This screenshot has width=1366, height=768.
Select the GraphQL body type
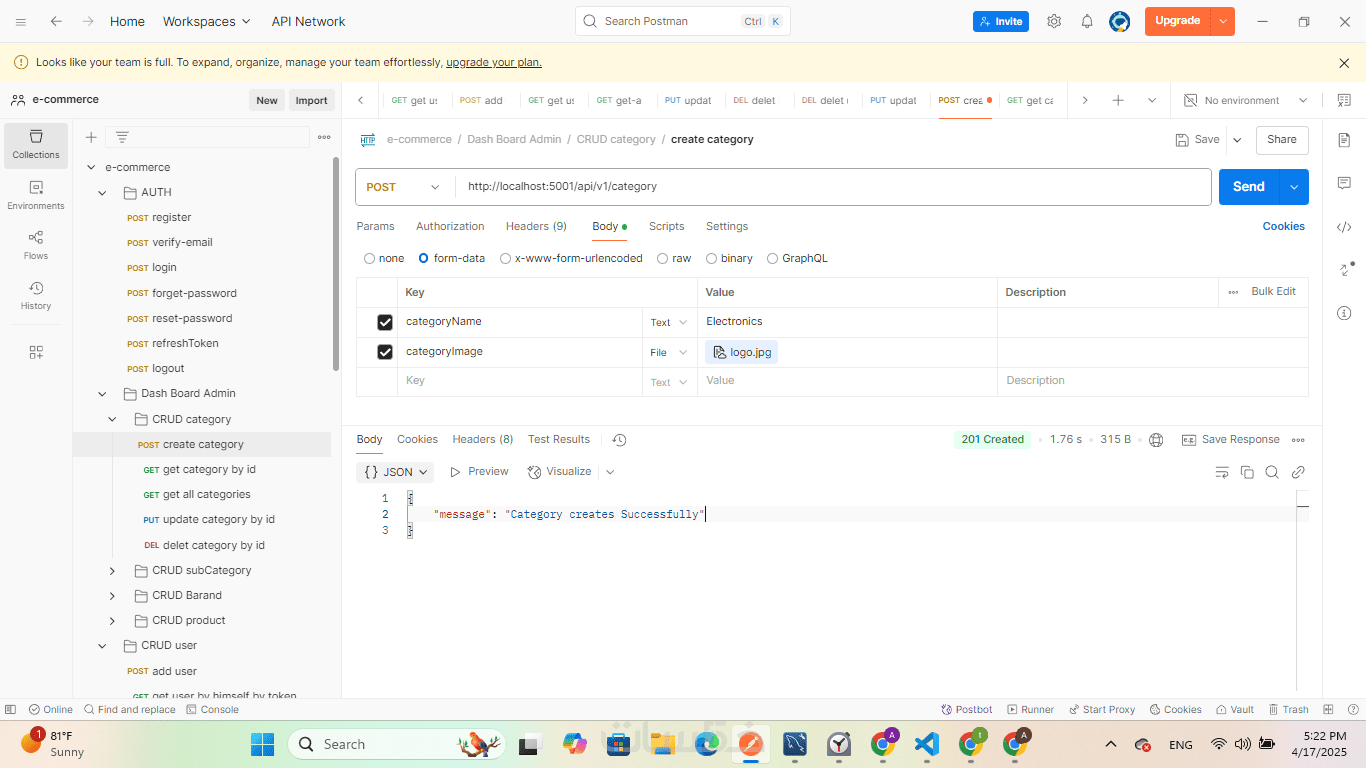pyautogui.click(x=797, y=258)
